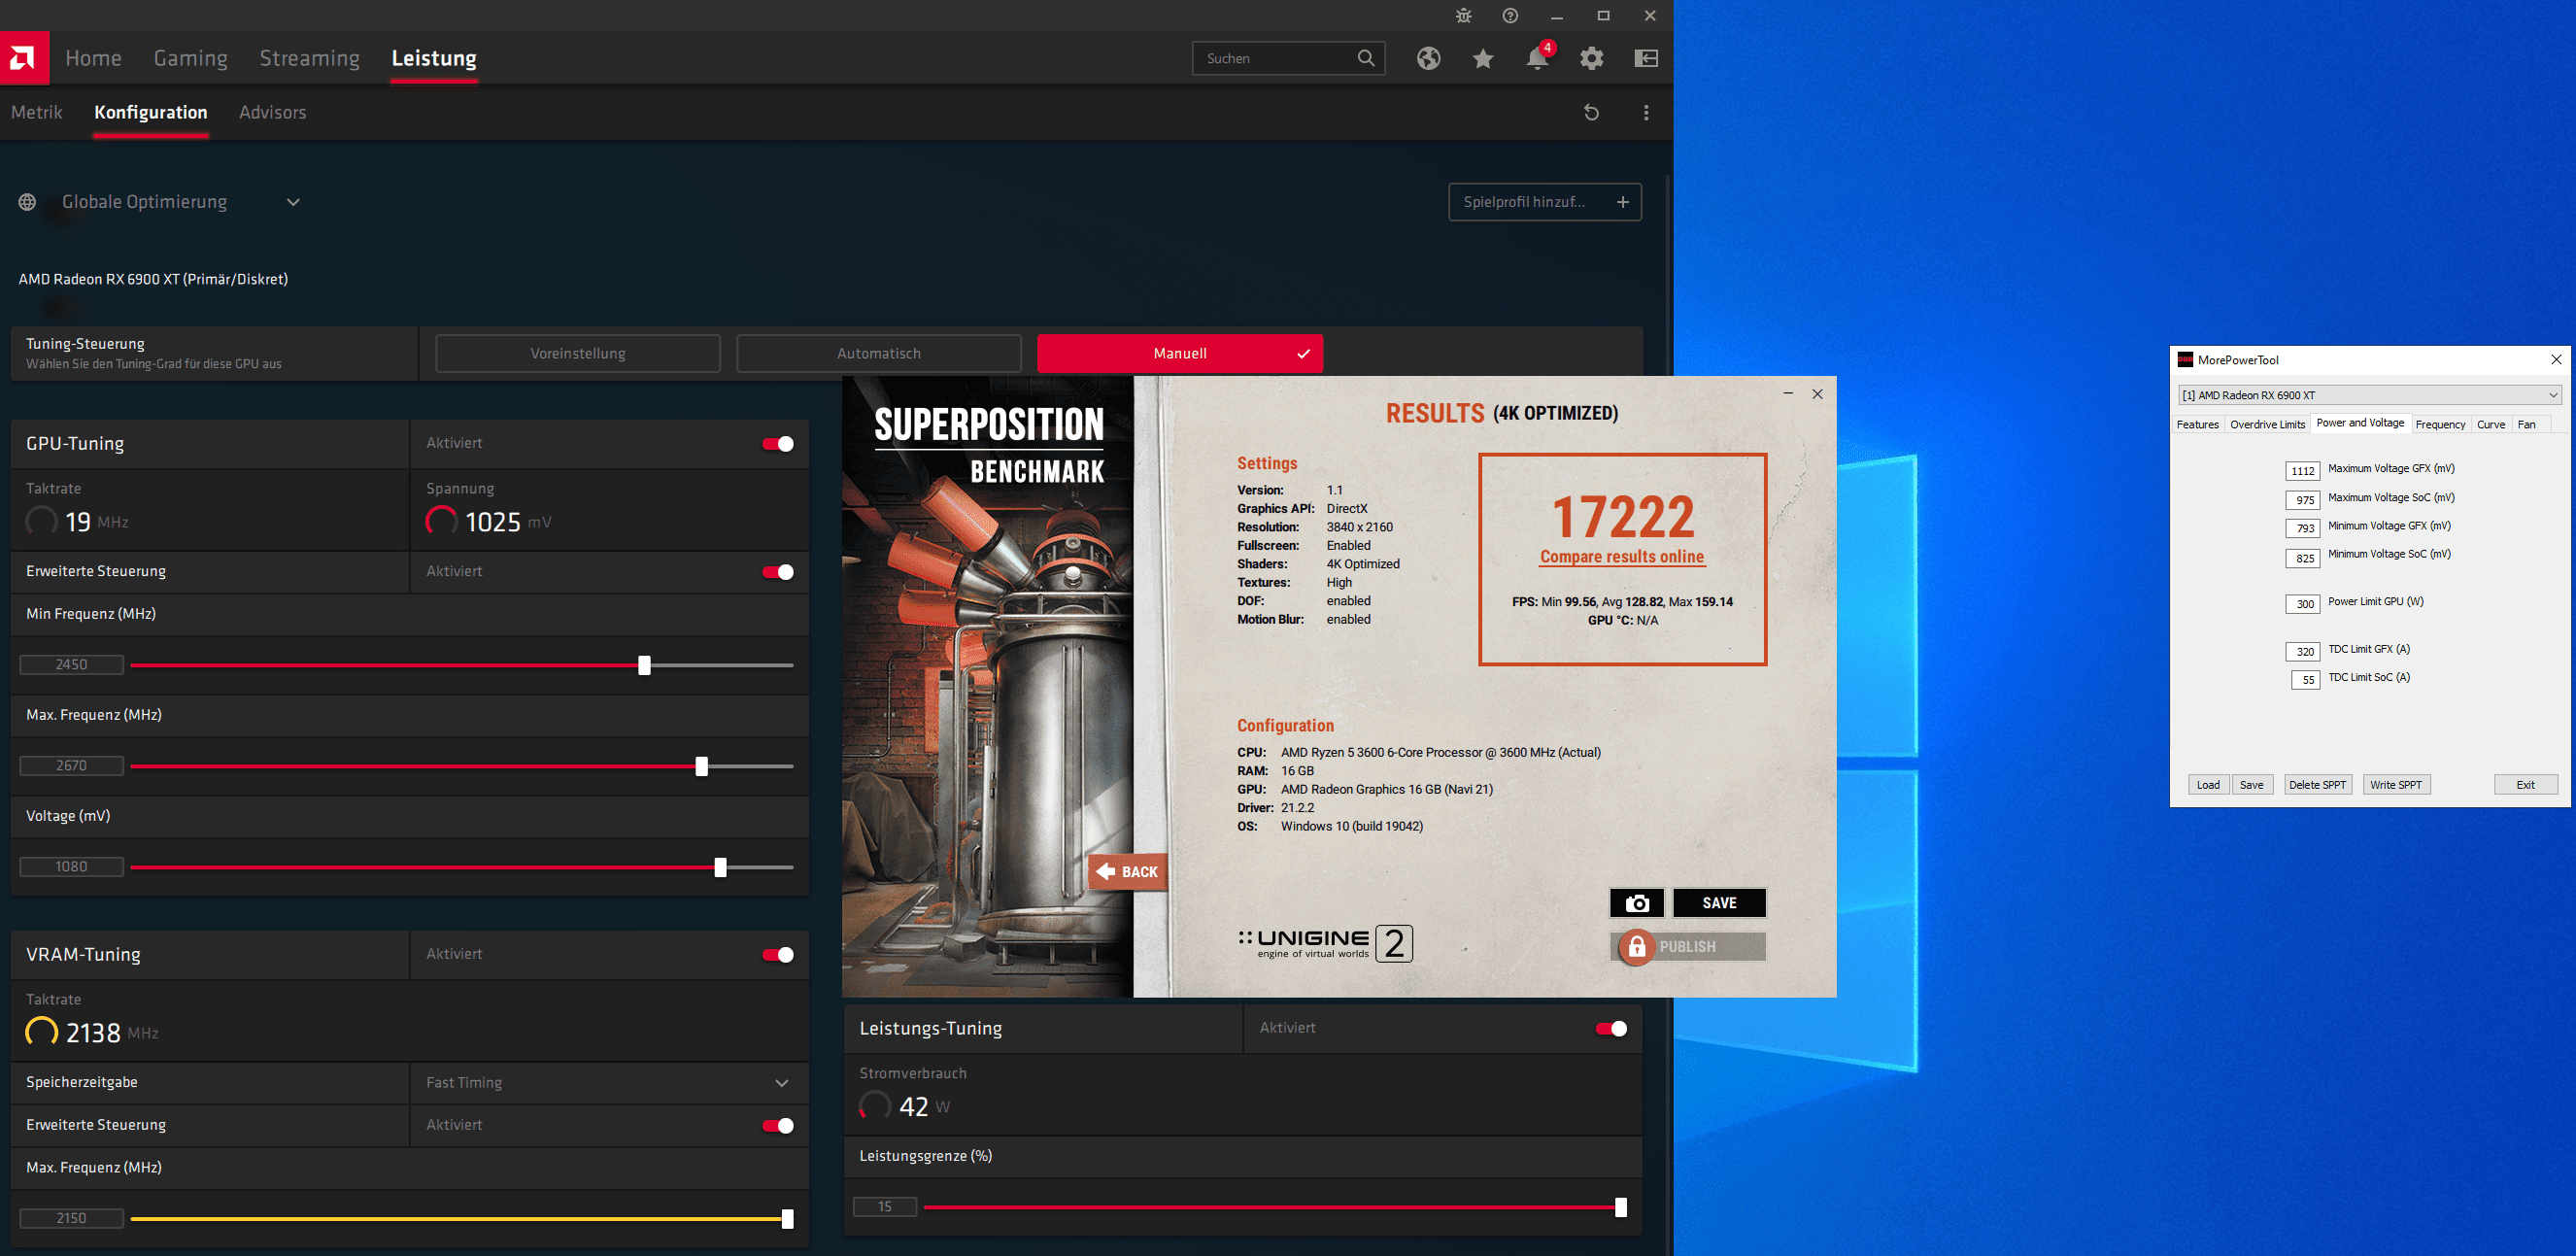
Task: Switch to the Advisors subtab
Action: (x=273, y=112)
